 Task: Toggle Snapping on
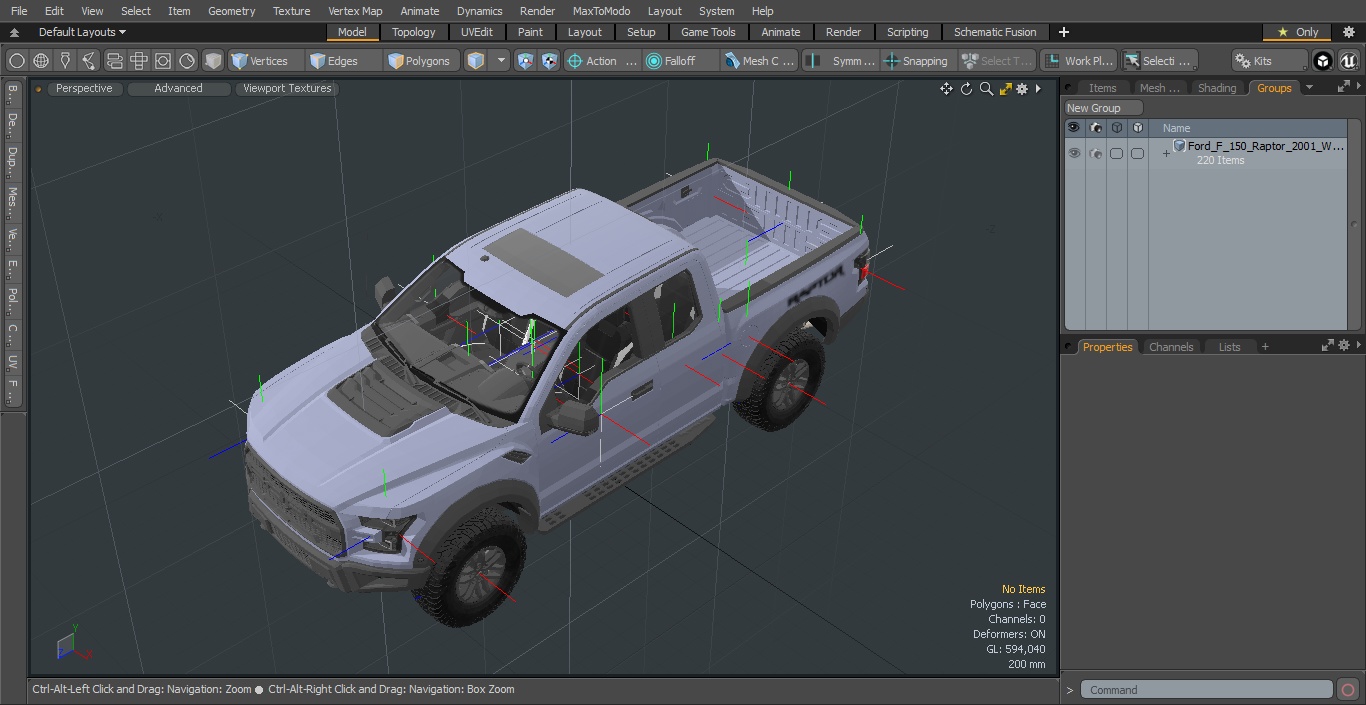[917, 61]
